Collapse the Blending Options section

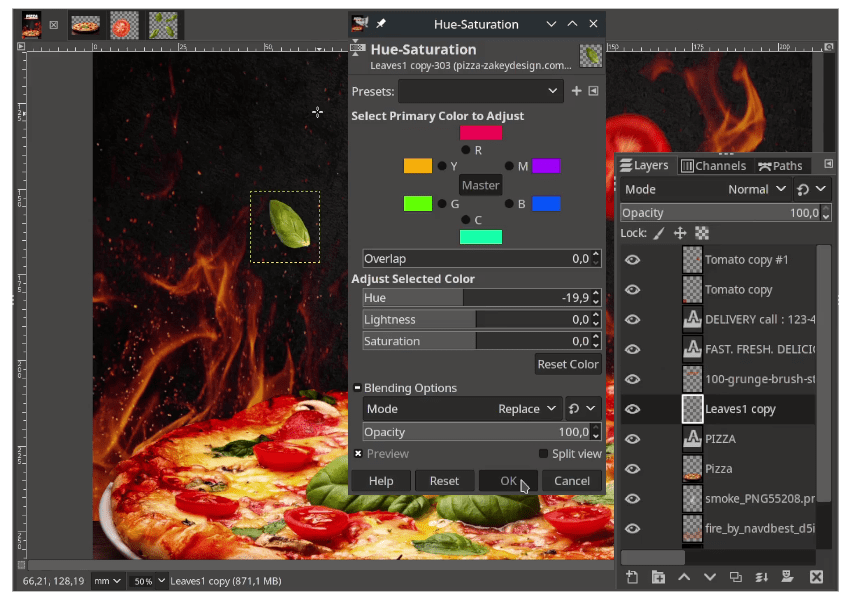click(x=357, y=388)
